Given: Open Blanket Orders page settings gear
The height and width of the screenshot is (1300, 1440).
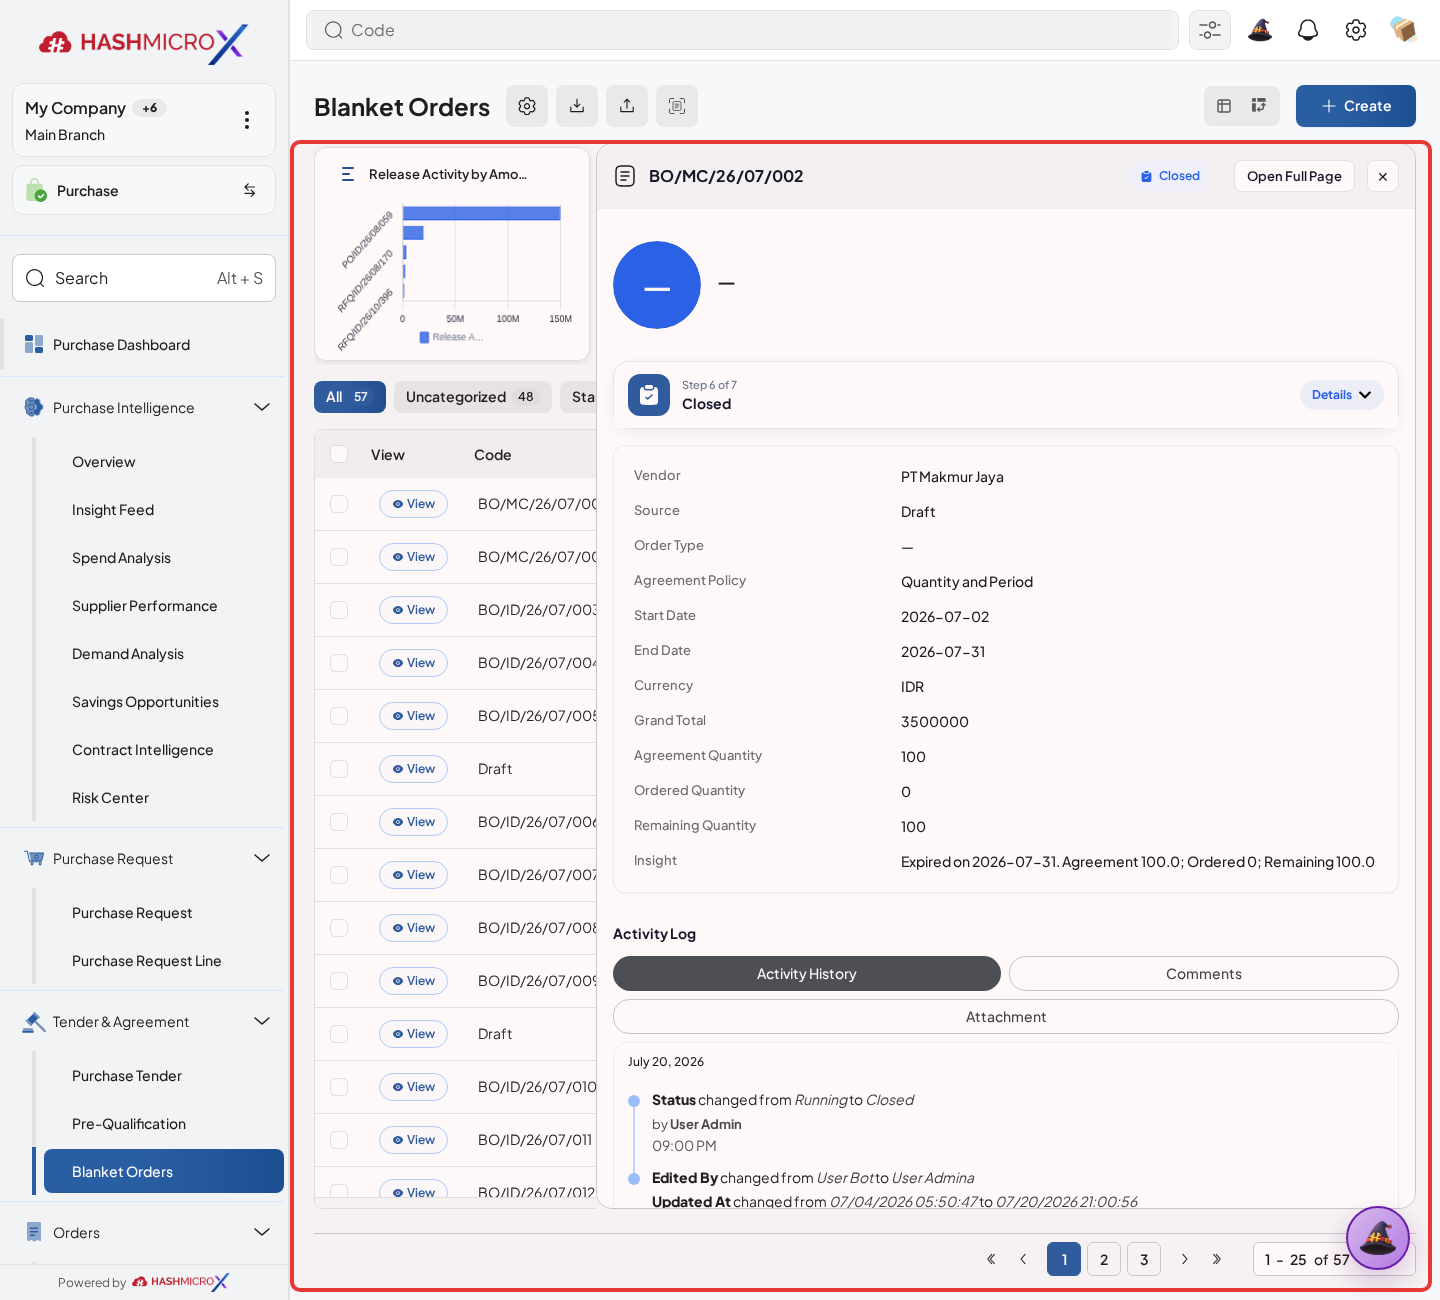Looking at the screenshot, I should (x=527, y=106).
